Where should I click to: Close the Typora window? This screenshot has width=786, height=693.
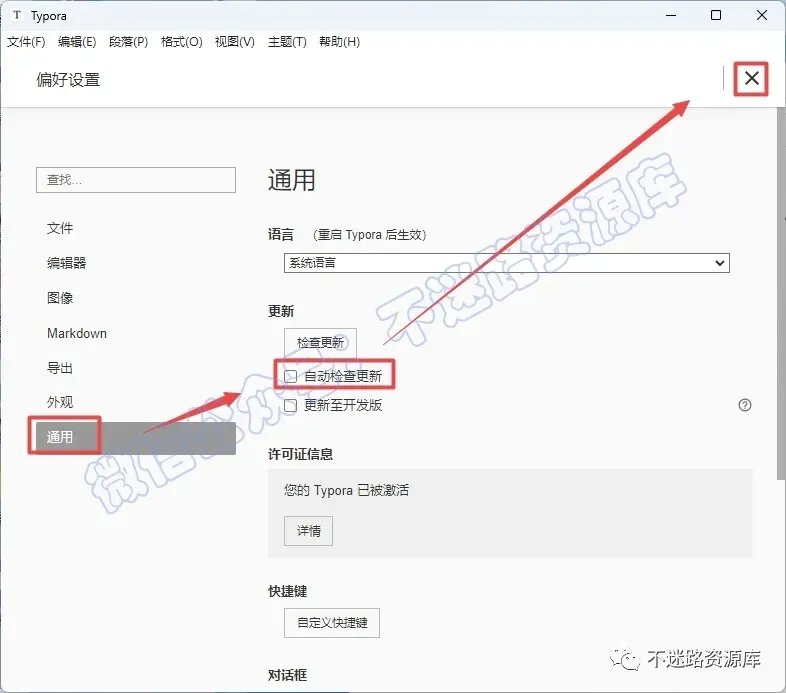click(762, 16)
